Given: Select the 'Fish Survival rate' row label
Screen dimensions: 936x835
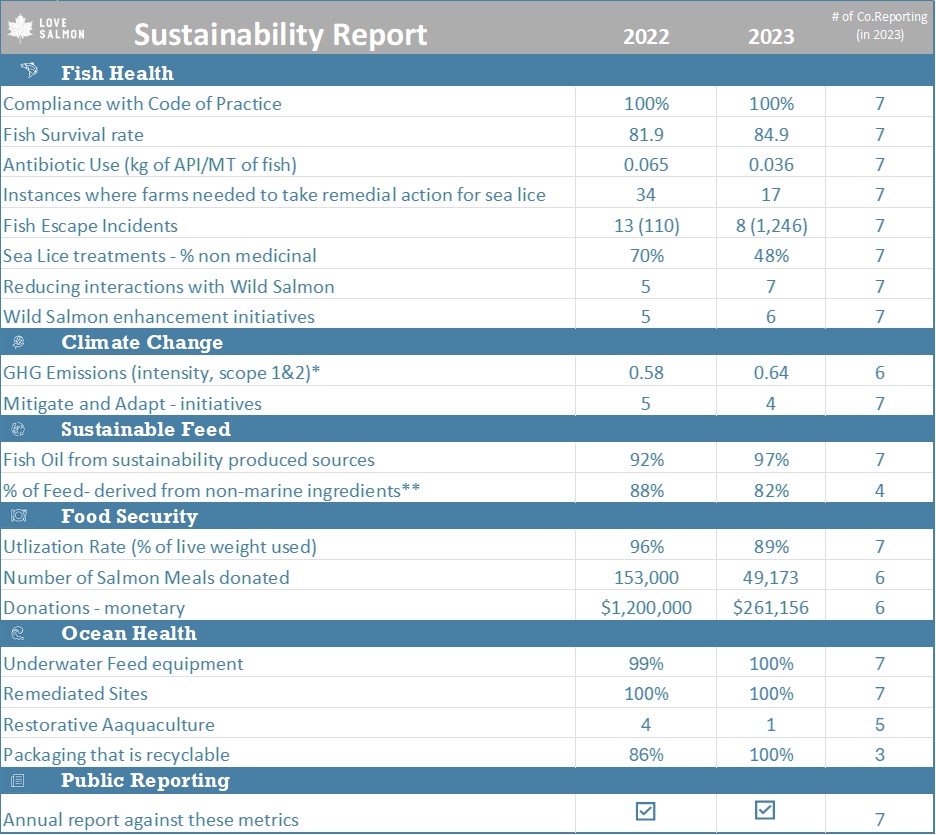Looking at the screenshot, I should click(74, 134).
